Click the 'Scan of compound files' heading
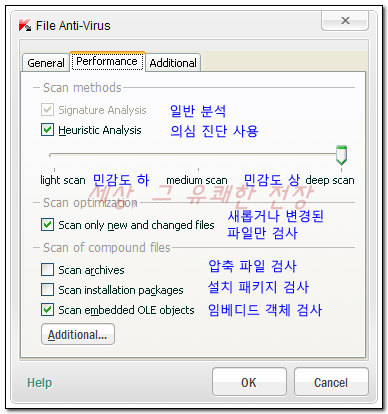Viewport: 388px width, 414px height. tap(107, 248)
